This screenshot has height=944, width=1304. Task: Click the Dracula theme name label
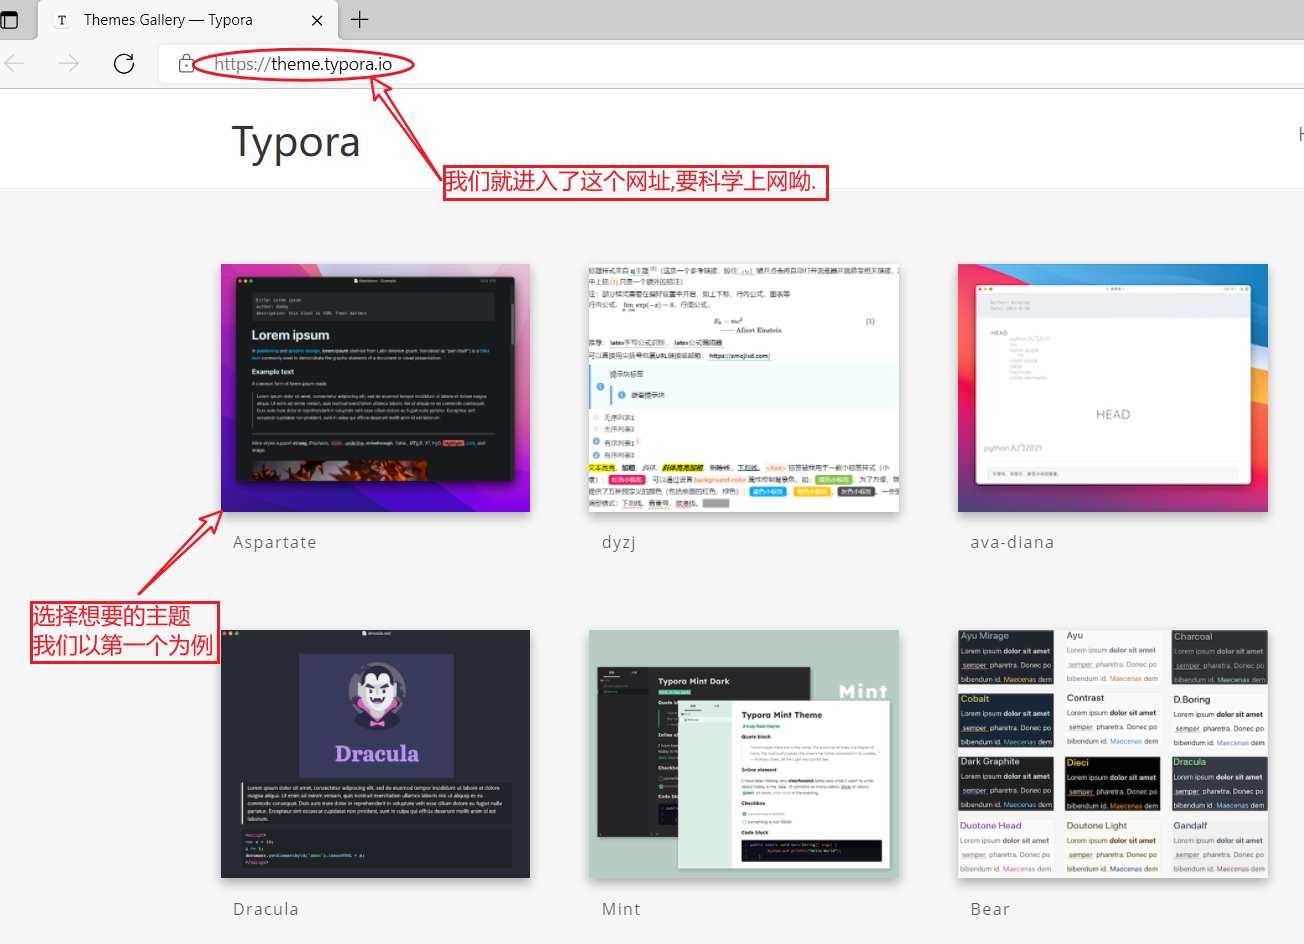click(x=265, y=908)
